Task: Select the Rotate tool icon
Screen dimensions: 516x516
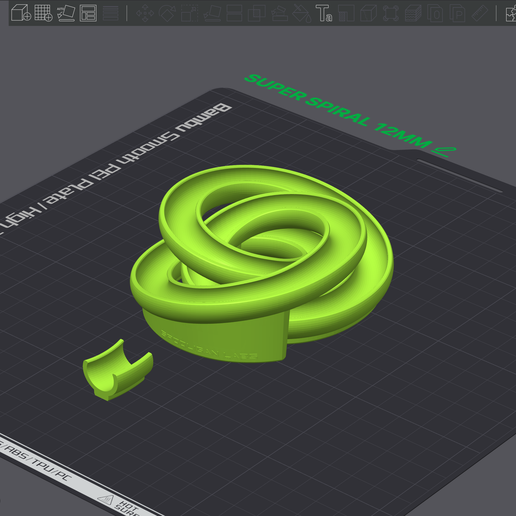Action: click(167, 13)
